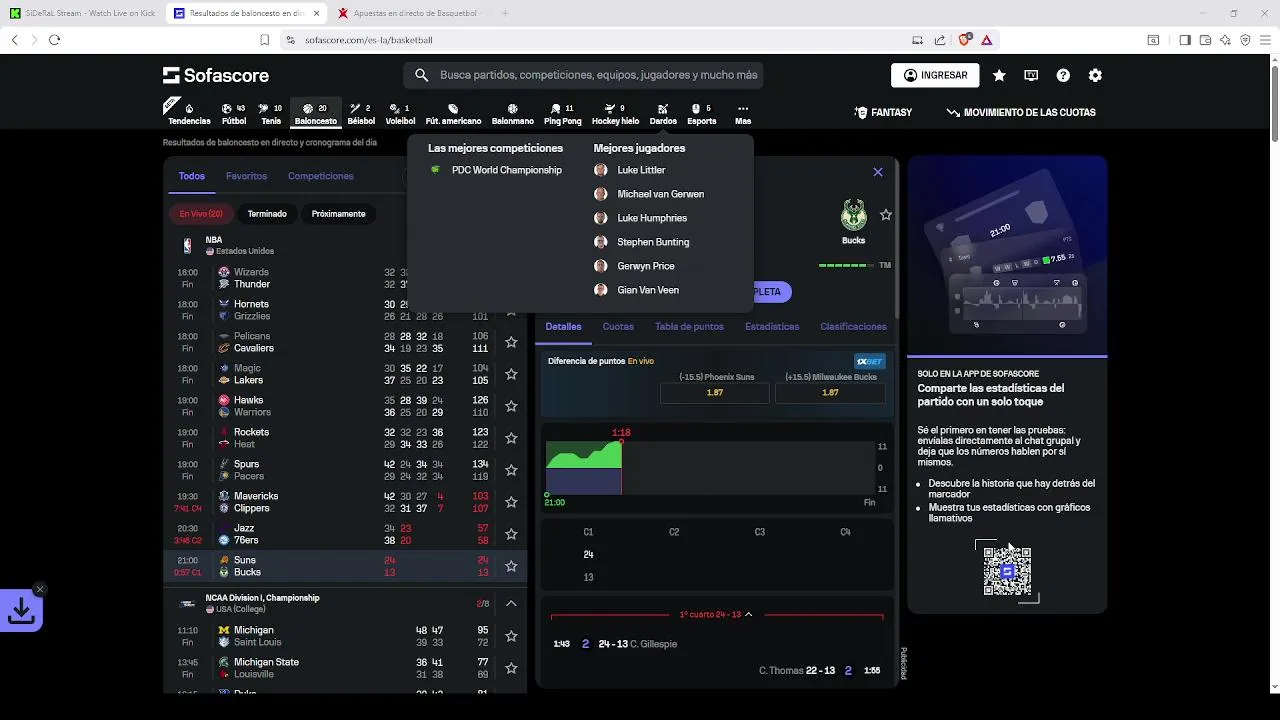1280x720 pixels.
Task: Filter by En Vivo (20)
Action: (201, 214)
